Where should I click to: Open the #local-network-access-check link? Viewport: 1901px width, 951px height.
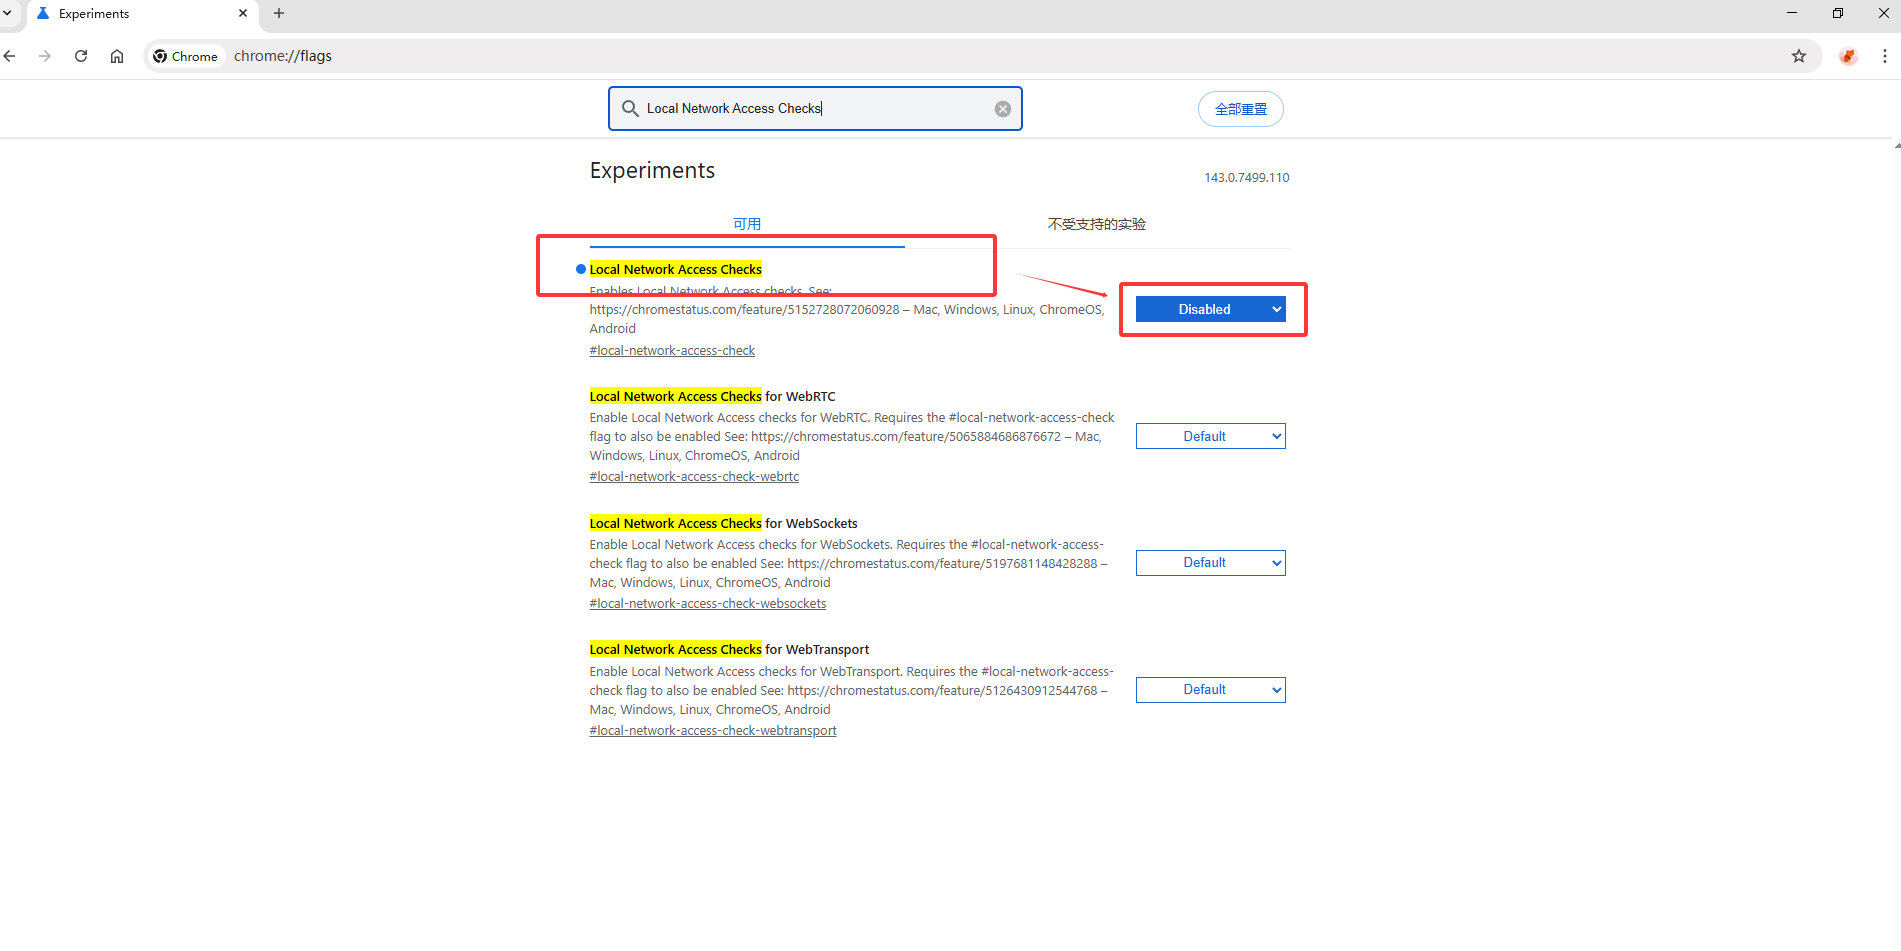click(672, 351)
